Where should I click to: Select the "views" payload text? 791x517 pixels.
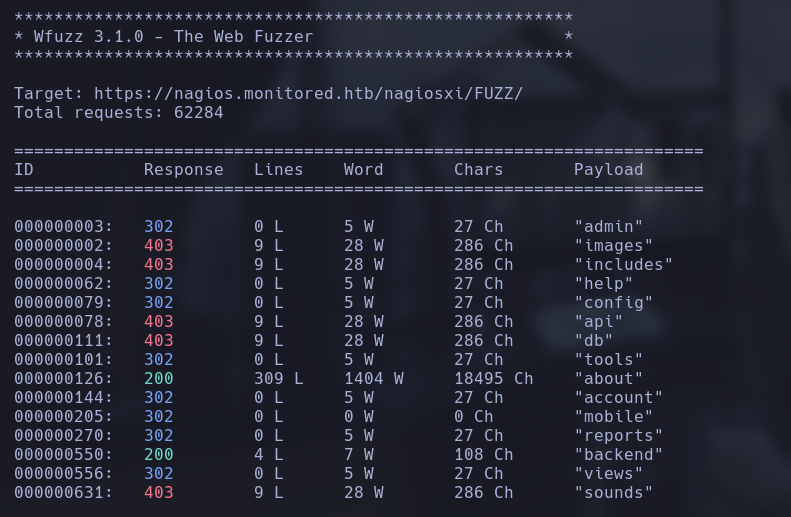click(x=608, y=474)
